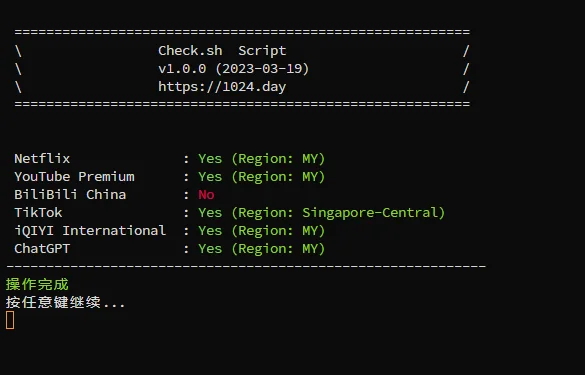585x375 pixels.
Task: Select the ChatGPT label
Action: click(x=42, y=249)
